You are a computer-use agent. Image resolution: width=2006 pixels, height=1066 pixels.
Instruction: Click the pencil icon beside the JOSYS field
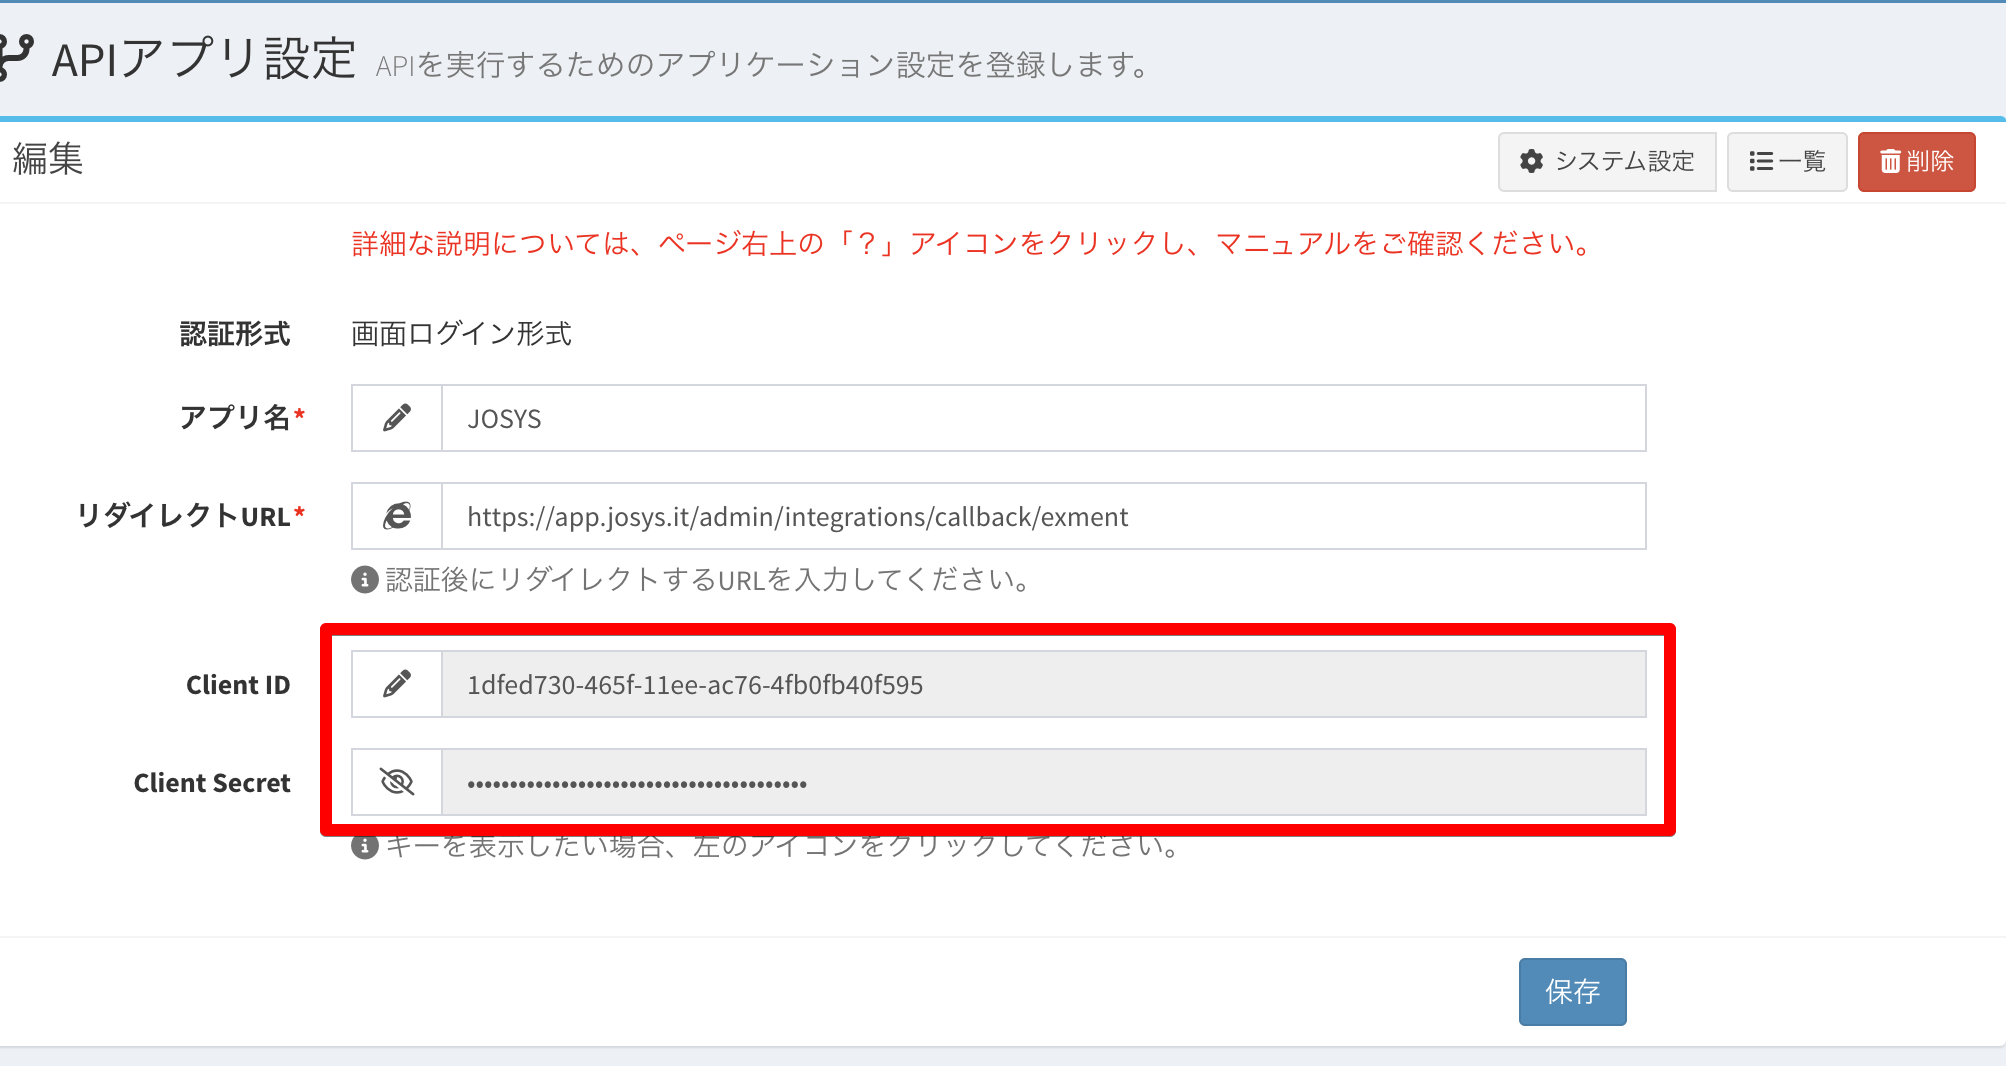coord(397,418)
